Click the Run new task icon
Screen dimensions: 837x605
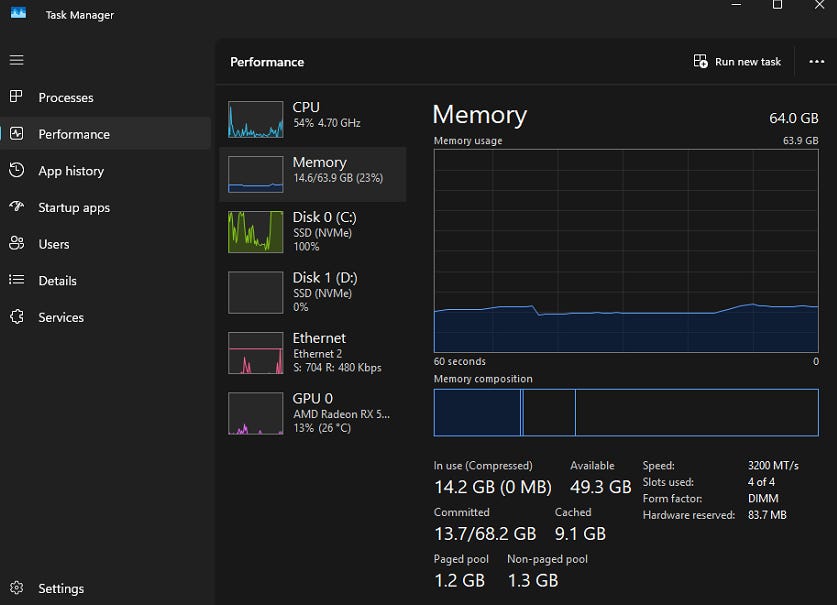700,61
